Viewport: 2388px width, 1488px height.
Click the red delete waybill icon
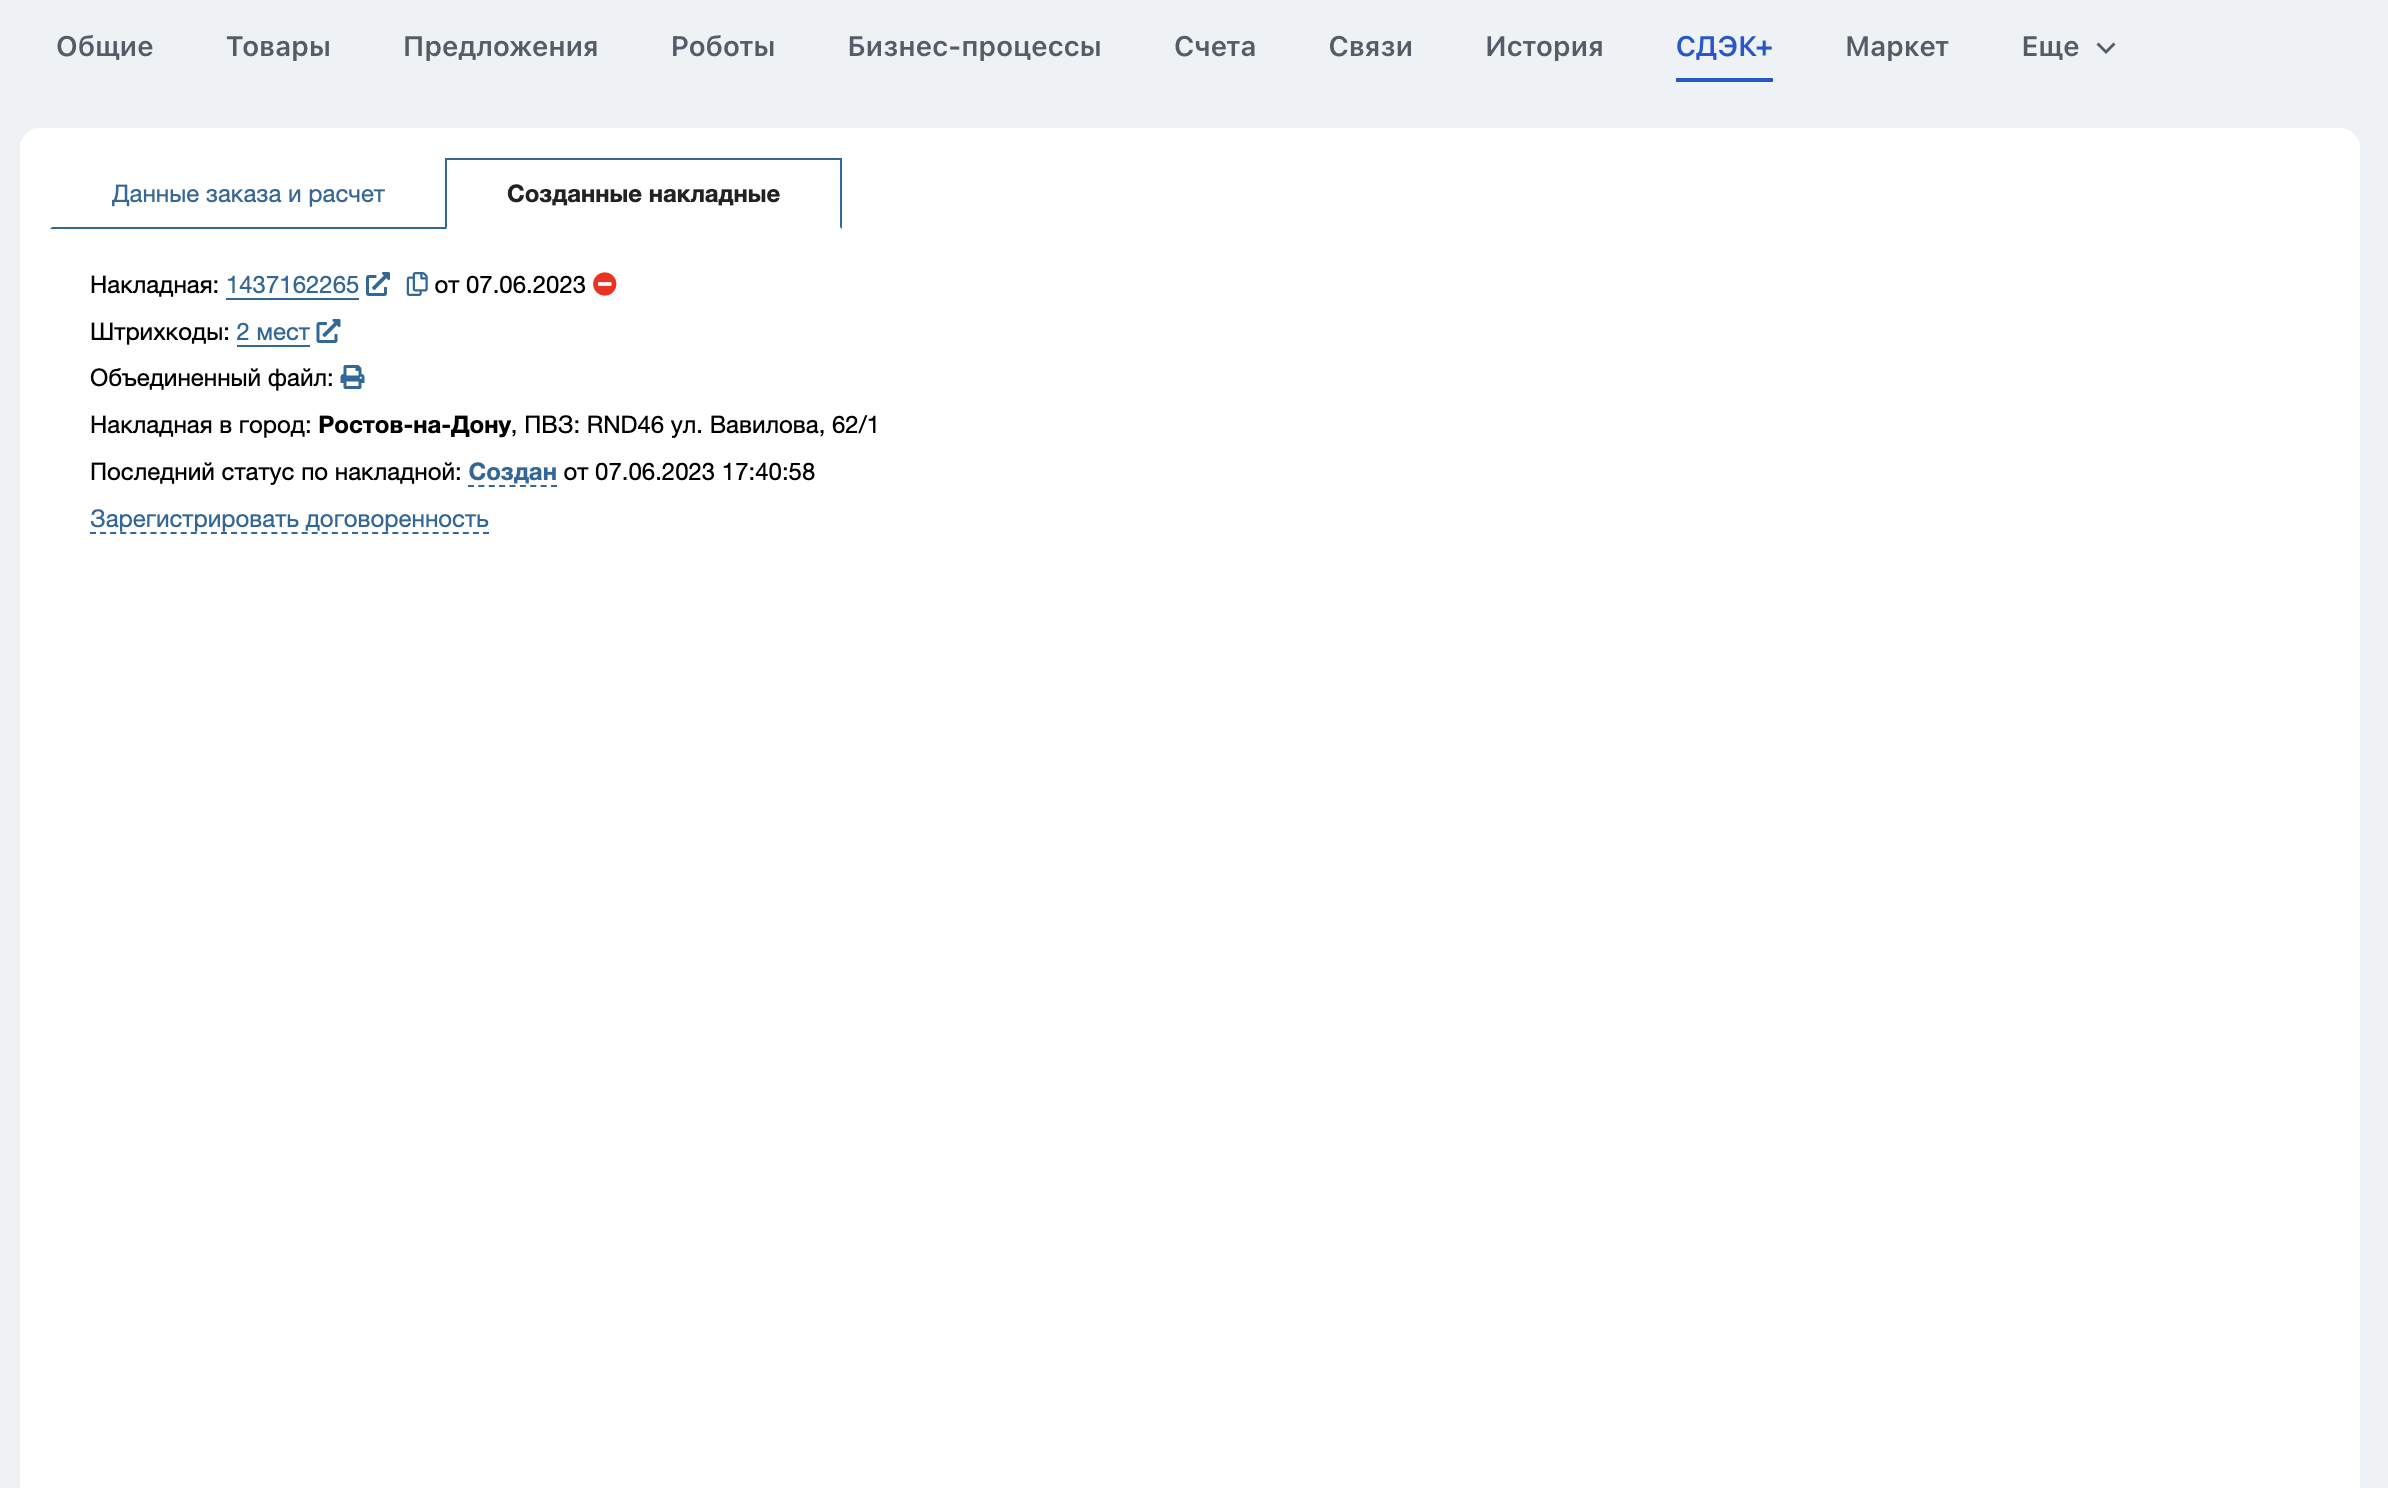point(605,284)
